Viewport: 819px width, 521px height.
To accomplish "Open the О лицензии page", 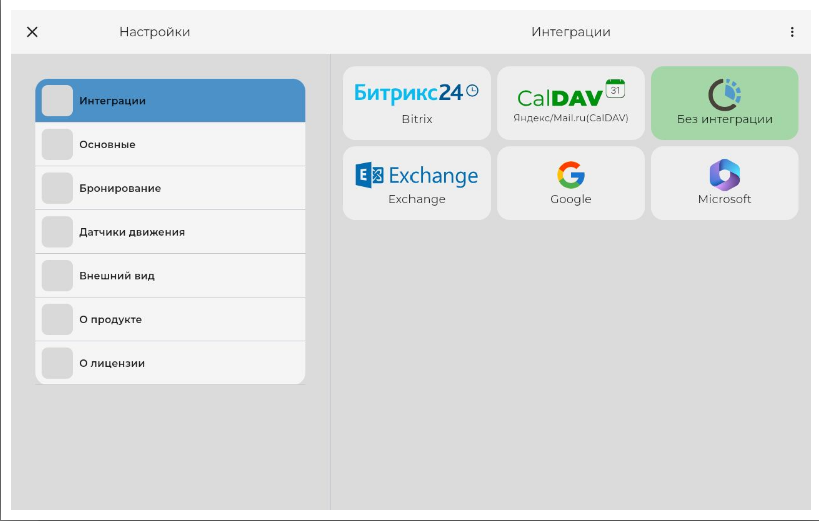I will coord(170,363).
